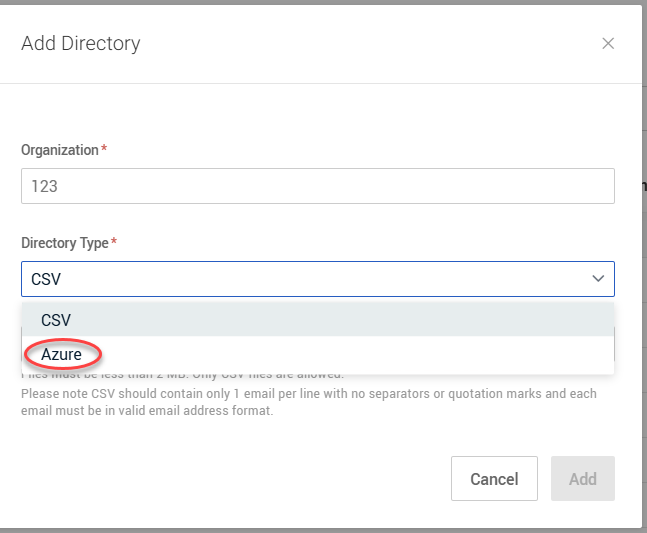Click empty space left of Cancel button
647x533 pixels.
click(x=230, y=479)
